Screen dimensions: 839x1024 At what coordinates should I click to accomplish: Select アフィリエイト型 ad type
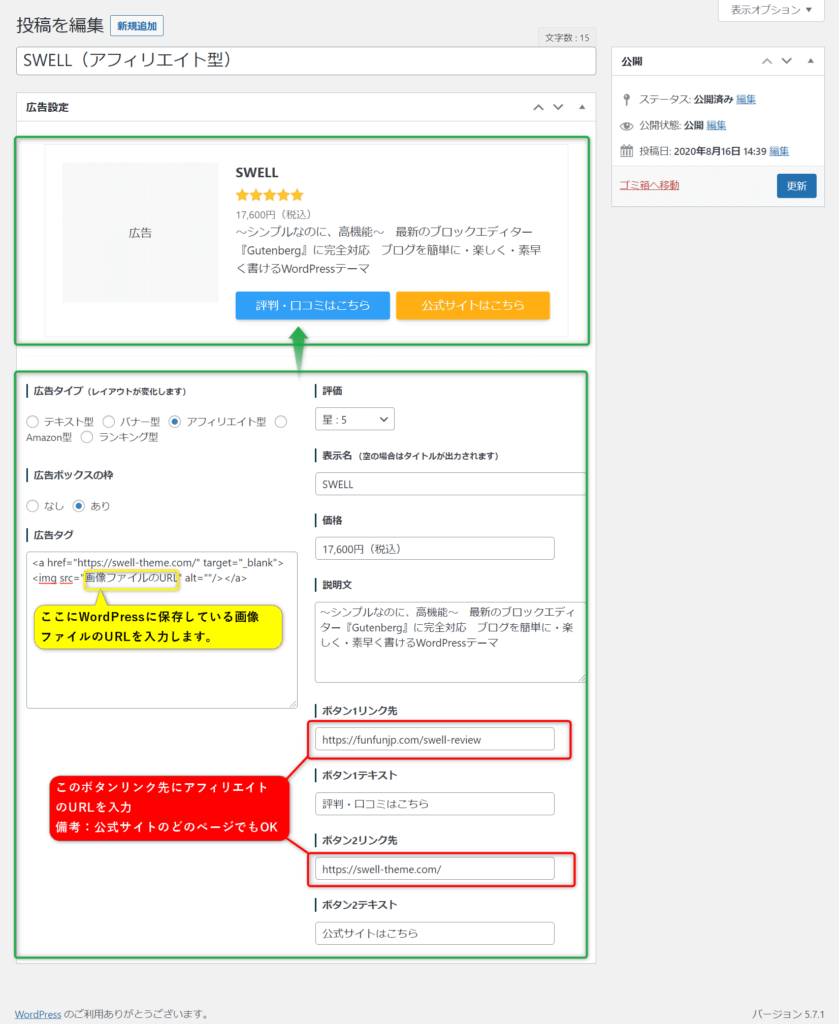174,422
